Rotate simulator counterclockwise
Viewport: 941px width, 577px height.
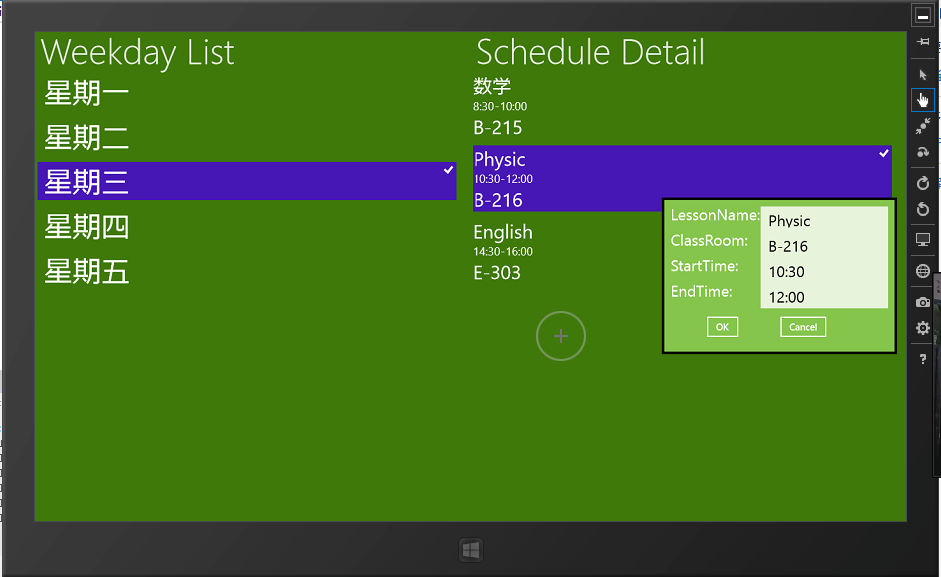[922, 209]
